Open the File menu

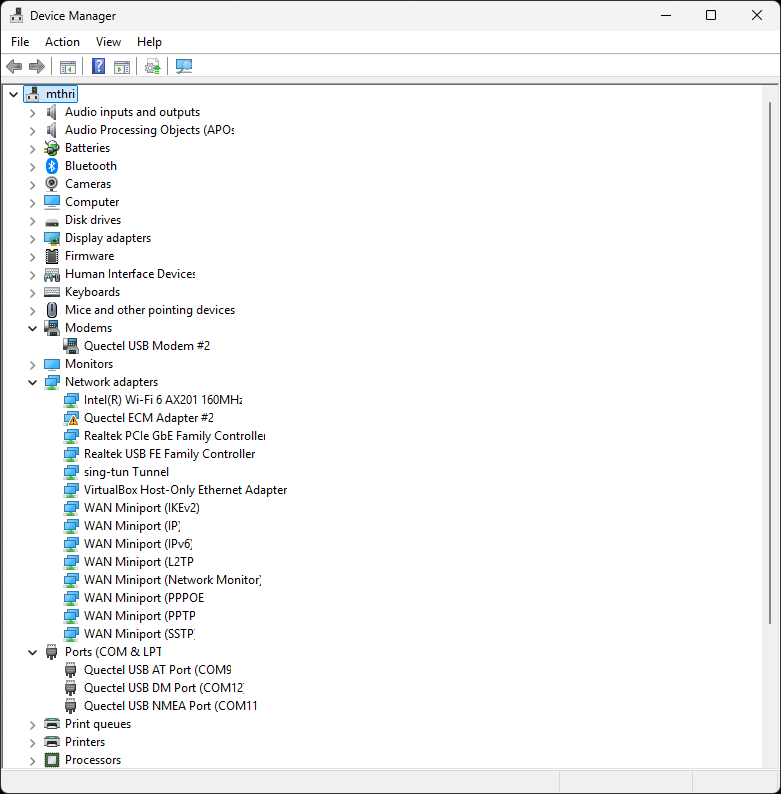(x=20, y=42)
